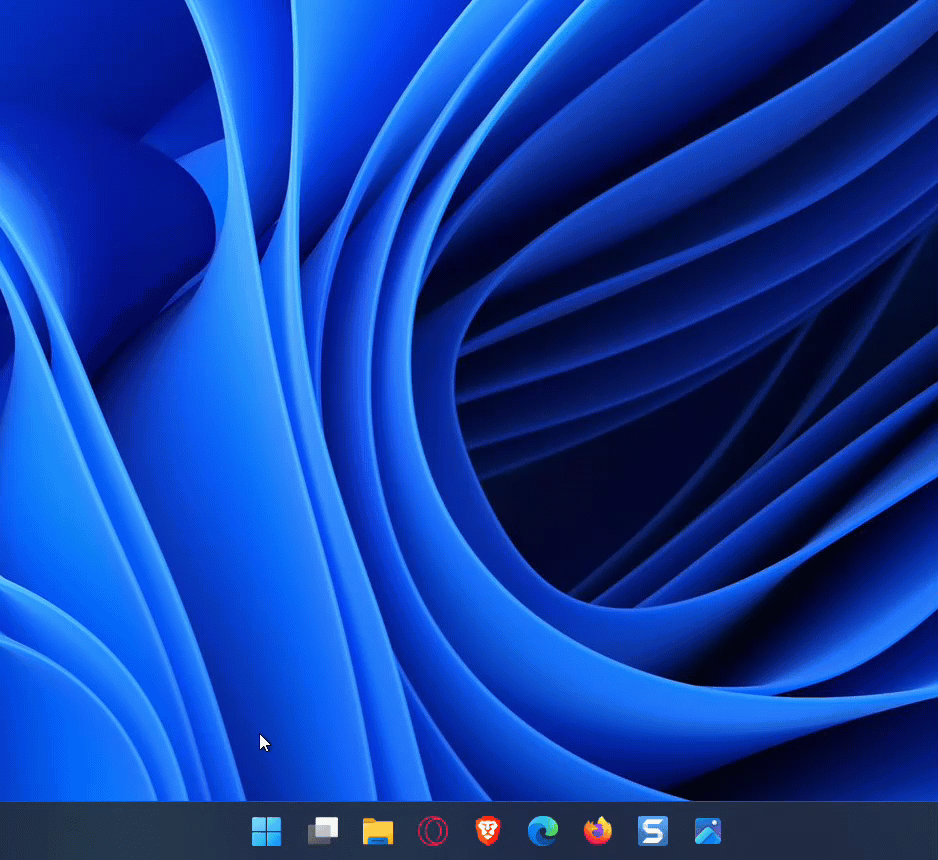Select the overlapping rectangles taskbar icon
The height and width of the screenshot is (860, 938).
[x=322, y=831]
